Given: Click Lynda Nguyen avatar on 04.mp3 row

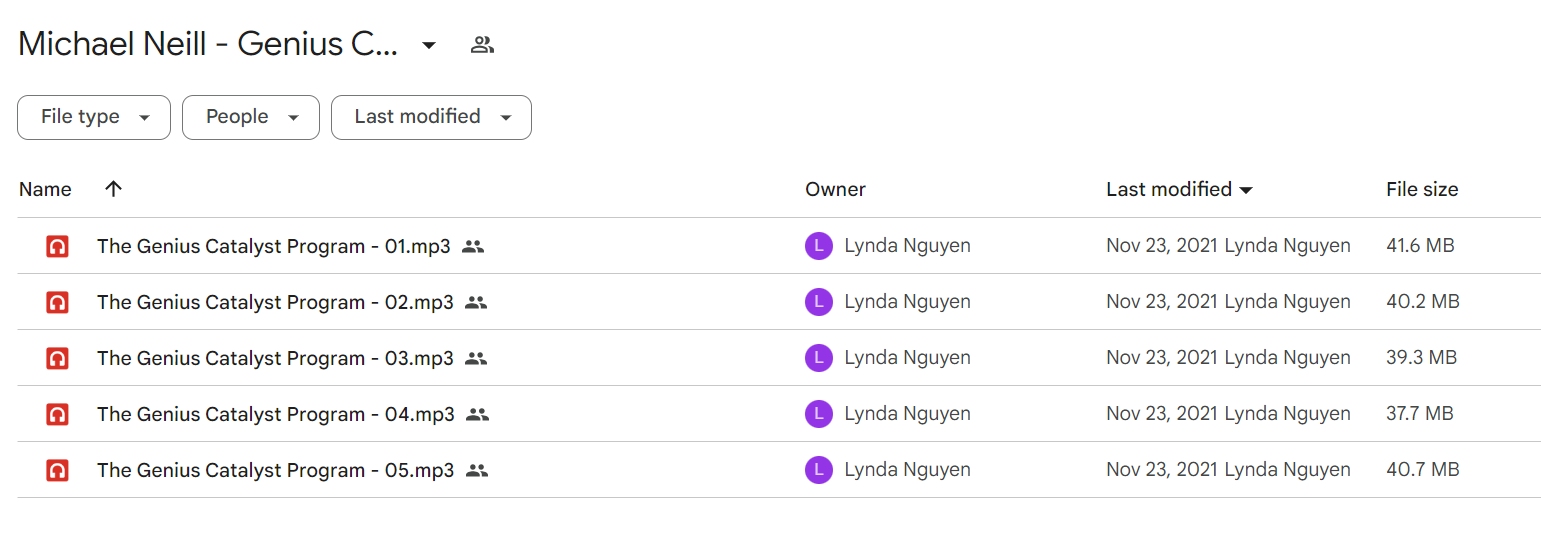Looking at the screenshot, I should (819, 414).
